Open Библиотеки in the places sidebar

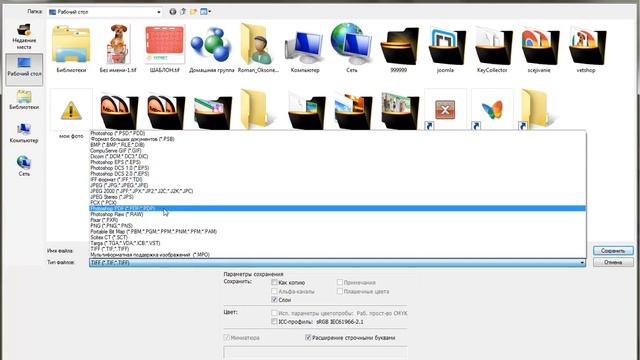[x=24, y=100]
